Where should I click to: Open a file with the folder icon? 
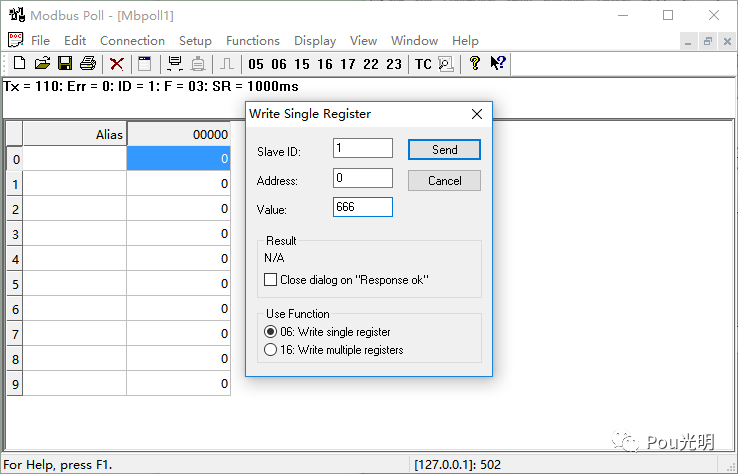[42, 63]
